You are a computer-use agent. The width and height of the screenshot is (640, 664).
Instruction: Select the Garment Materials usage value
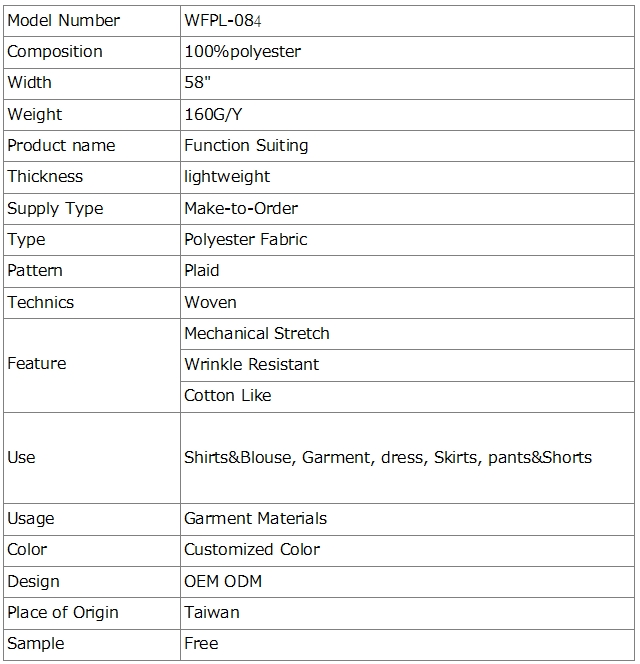[x=255, y=518]
